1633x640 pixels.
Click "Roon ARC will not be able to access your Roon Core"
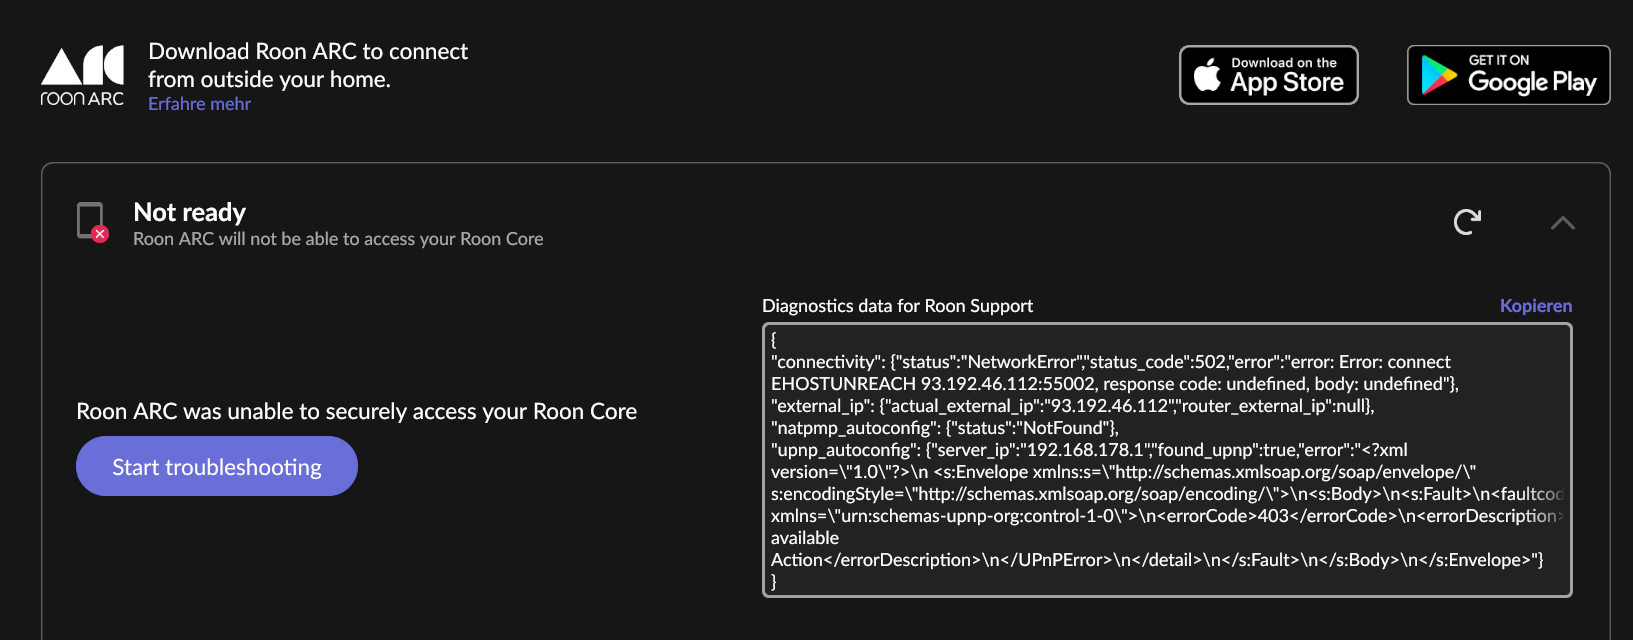[338, 239]
